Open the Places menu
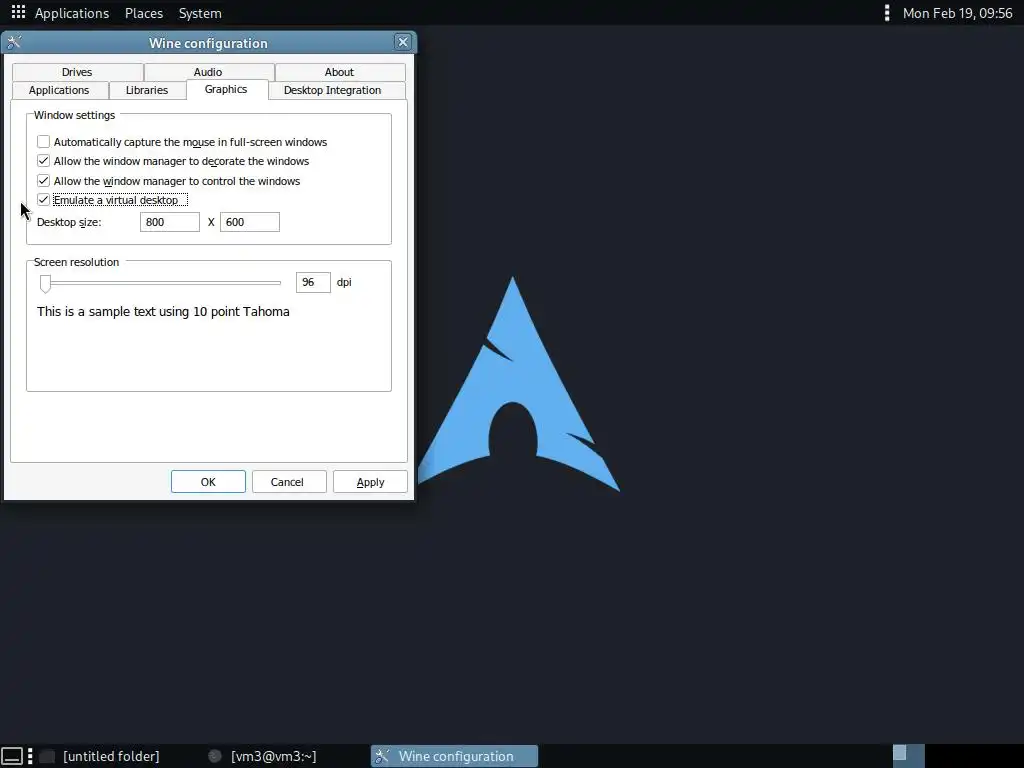Image resolution: width=1024 pixels, height=768 pixels. click(x=144, y=13)
